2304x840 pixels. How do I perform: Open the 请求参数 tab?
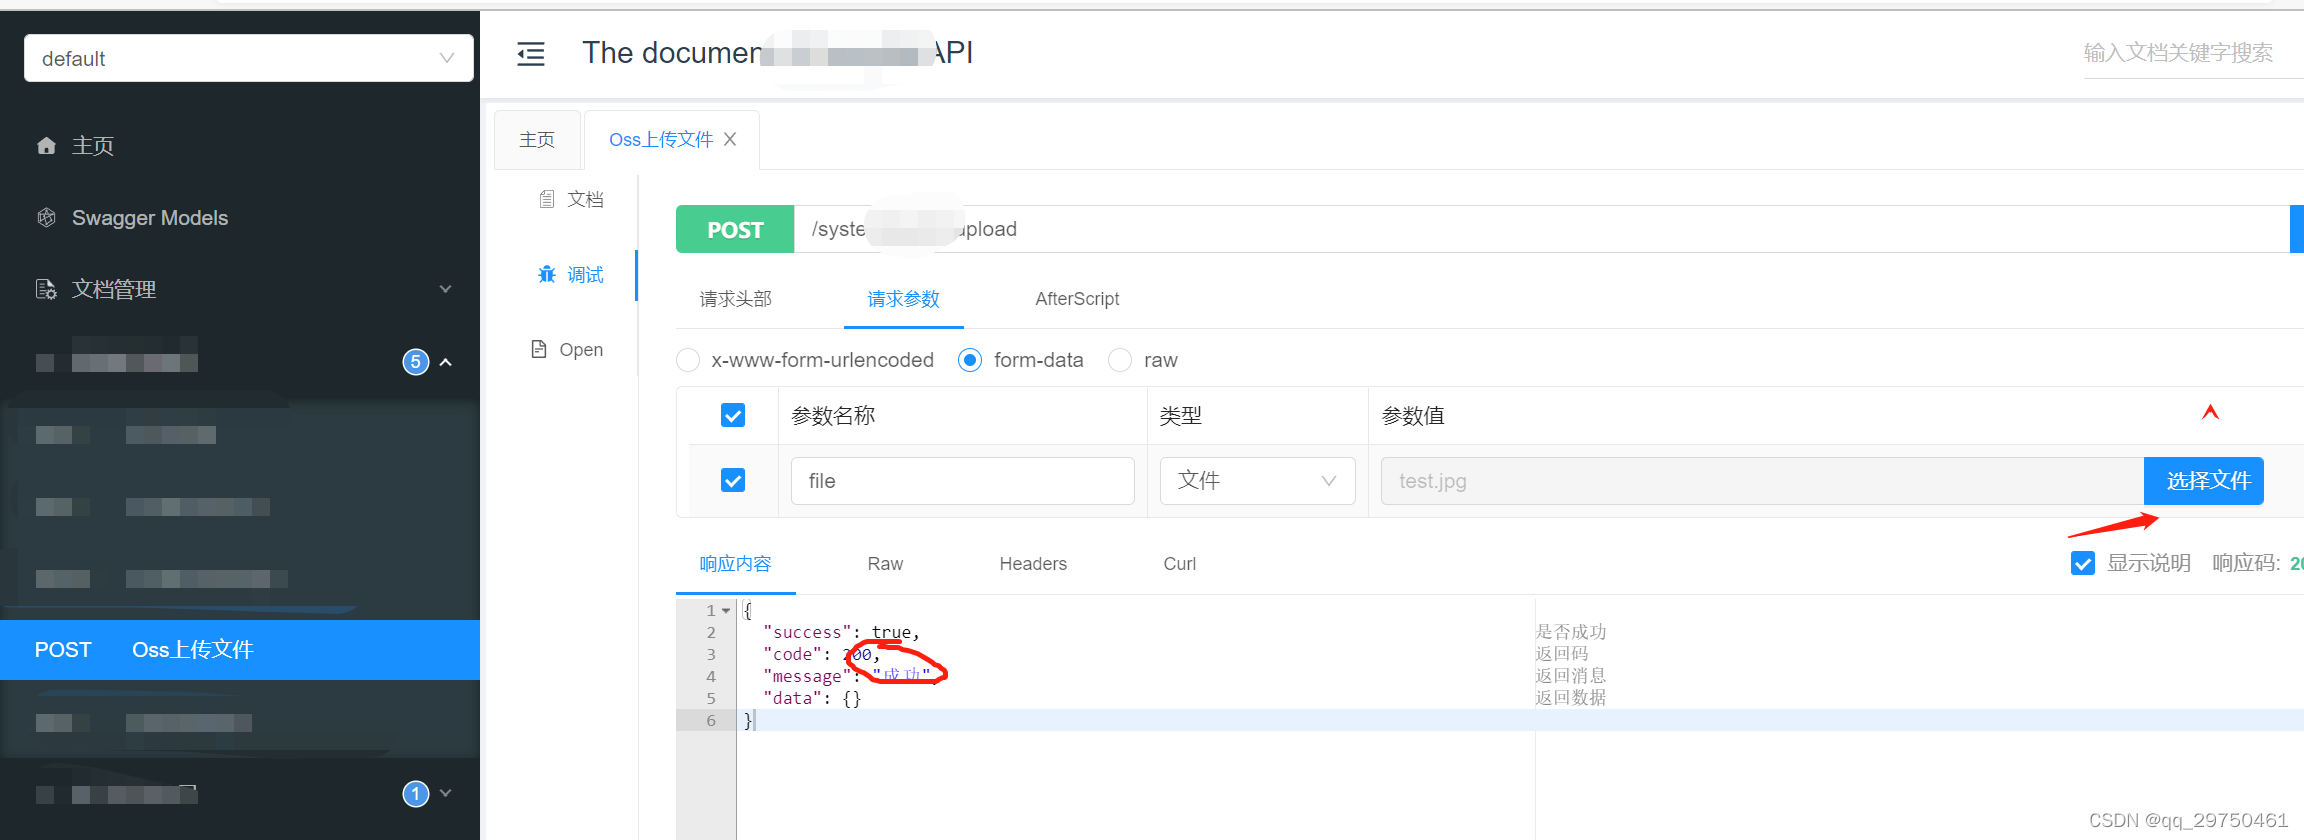coord(904,299)
